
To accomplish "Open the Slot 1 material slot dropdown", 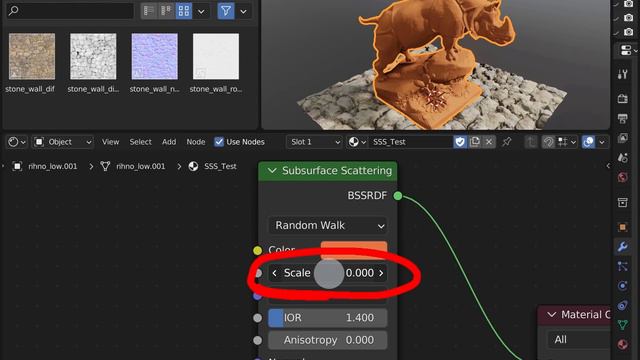I will tap(314, 142).
